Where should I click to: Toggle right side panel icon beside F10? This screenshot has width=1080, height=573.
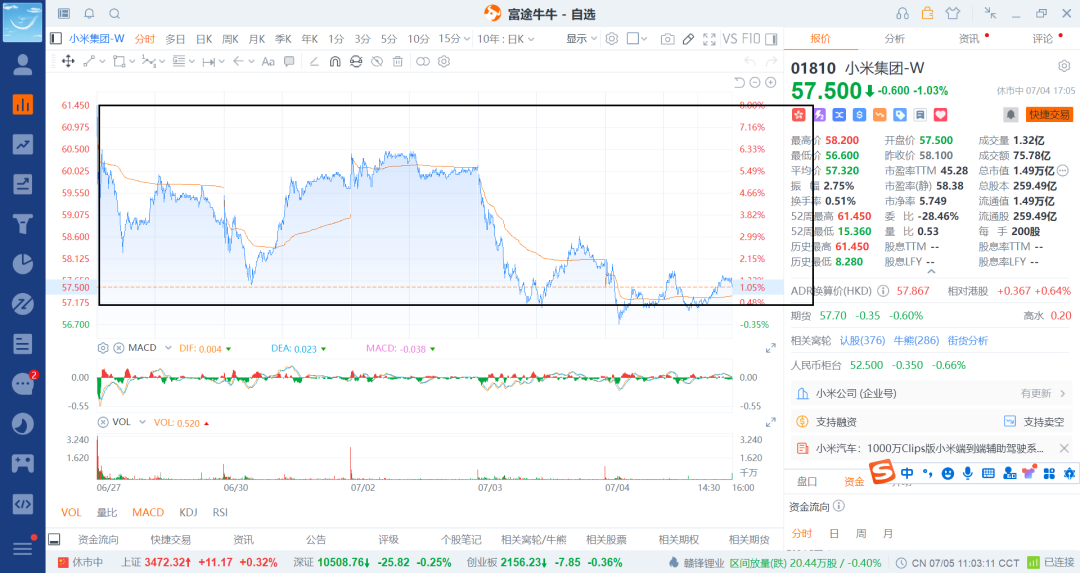click(x=771, y=39)
